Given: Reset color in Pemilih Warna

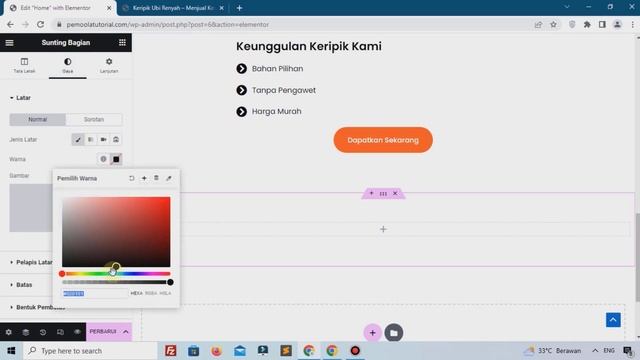Looking at the screenshot, I should (131, 178).
